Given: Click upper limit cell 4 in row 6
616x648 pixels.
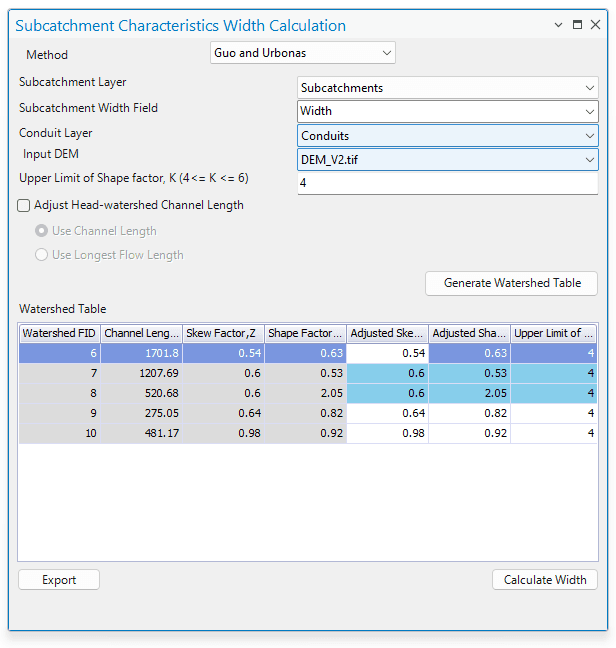Looking at the screenshot, I should tap(554, 353).
